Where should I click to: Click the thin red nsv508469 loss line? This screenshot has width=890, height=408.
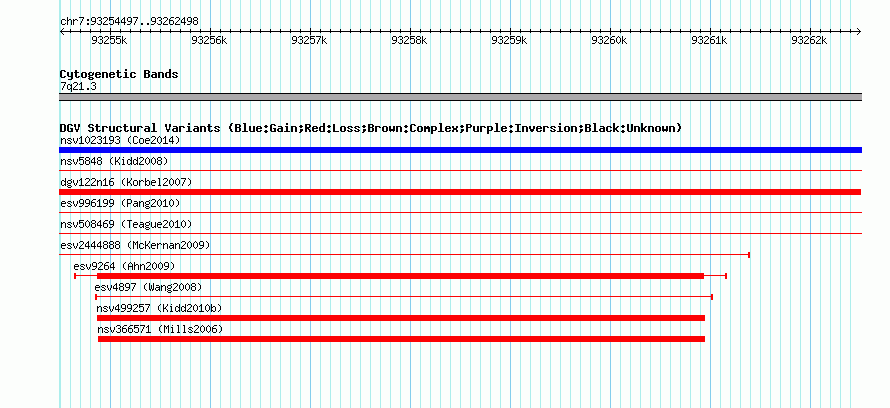pyautogui.click(x=460, y=233)
